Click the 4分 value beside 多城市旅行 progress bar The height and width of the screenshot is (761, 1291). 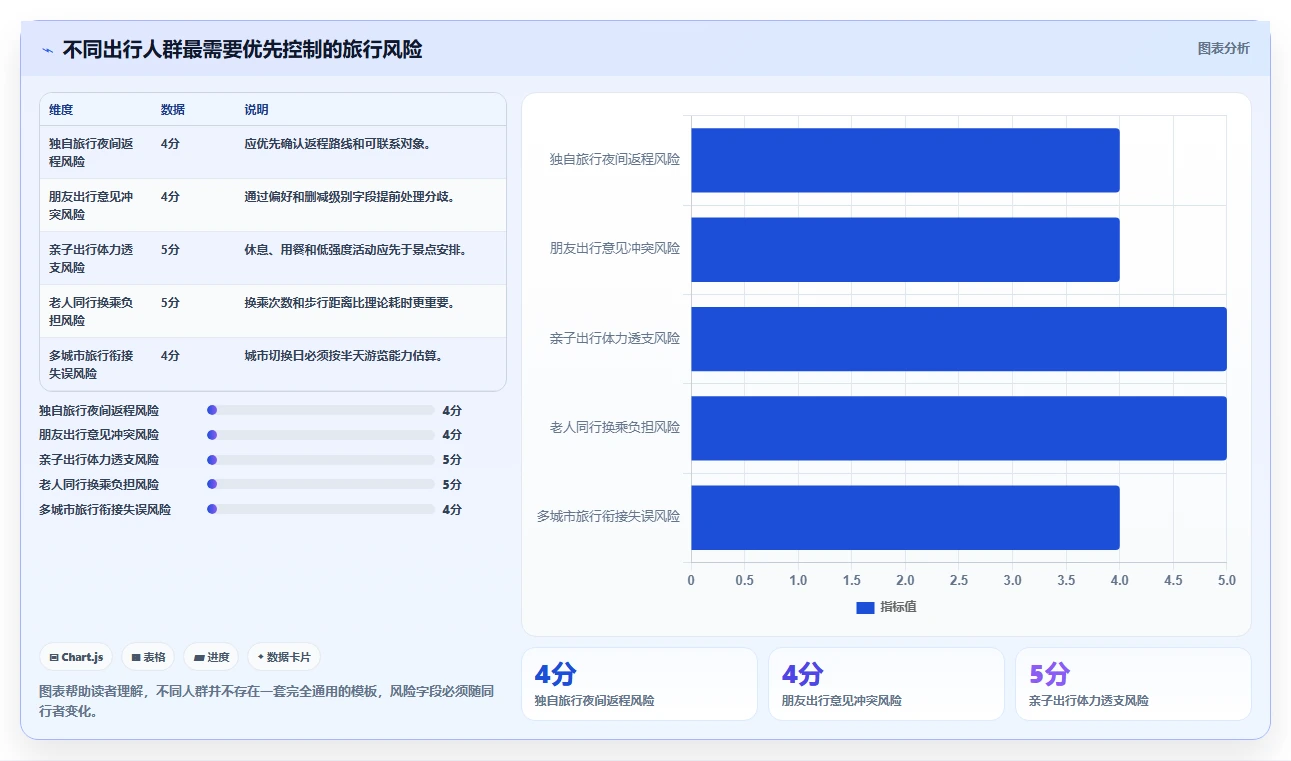tap(452, 509)
